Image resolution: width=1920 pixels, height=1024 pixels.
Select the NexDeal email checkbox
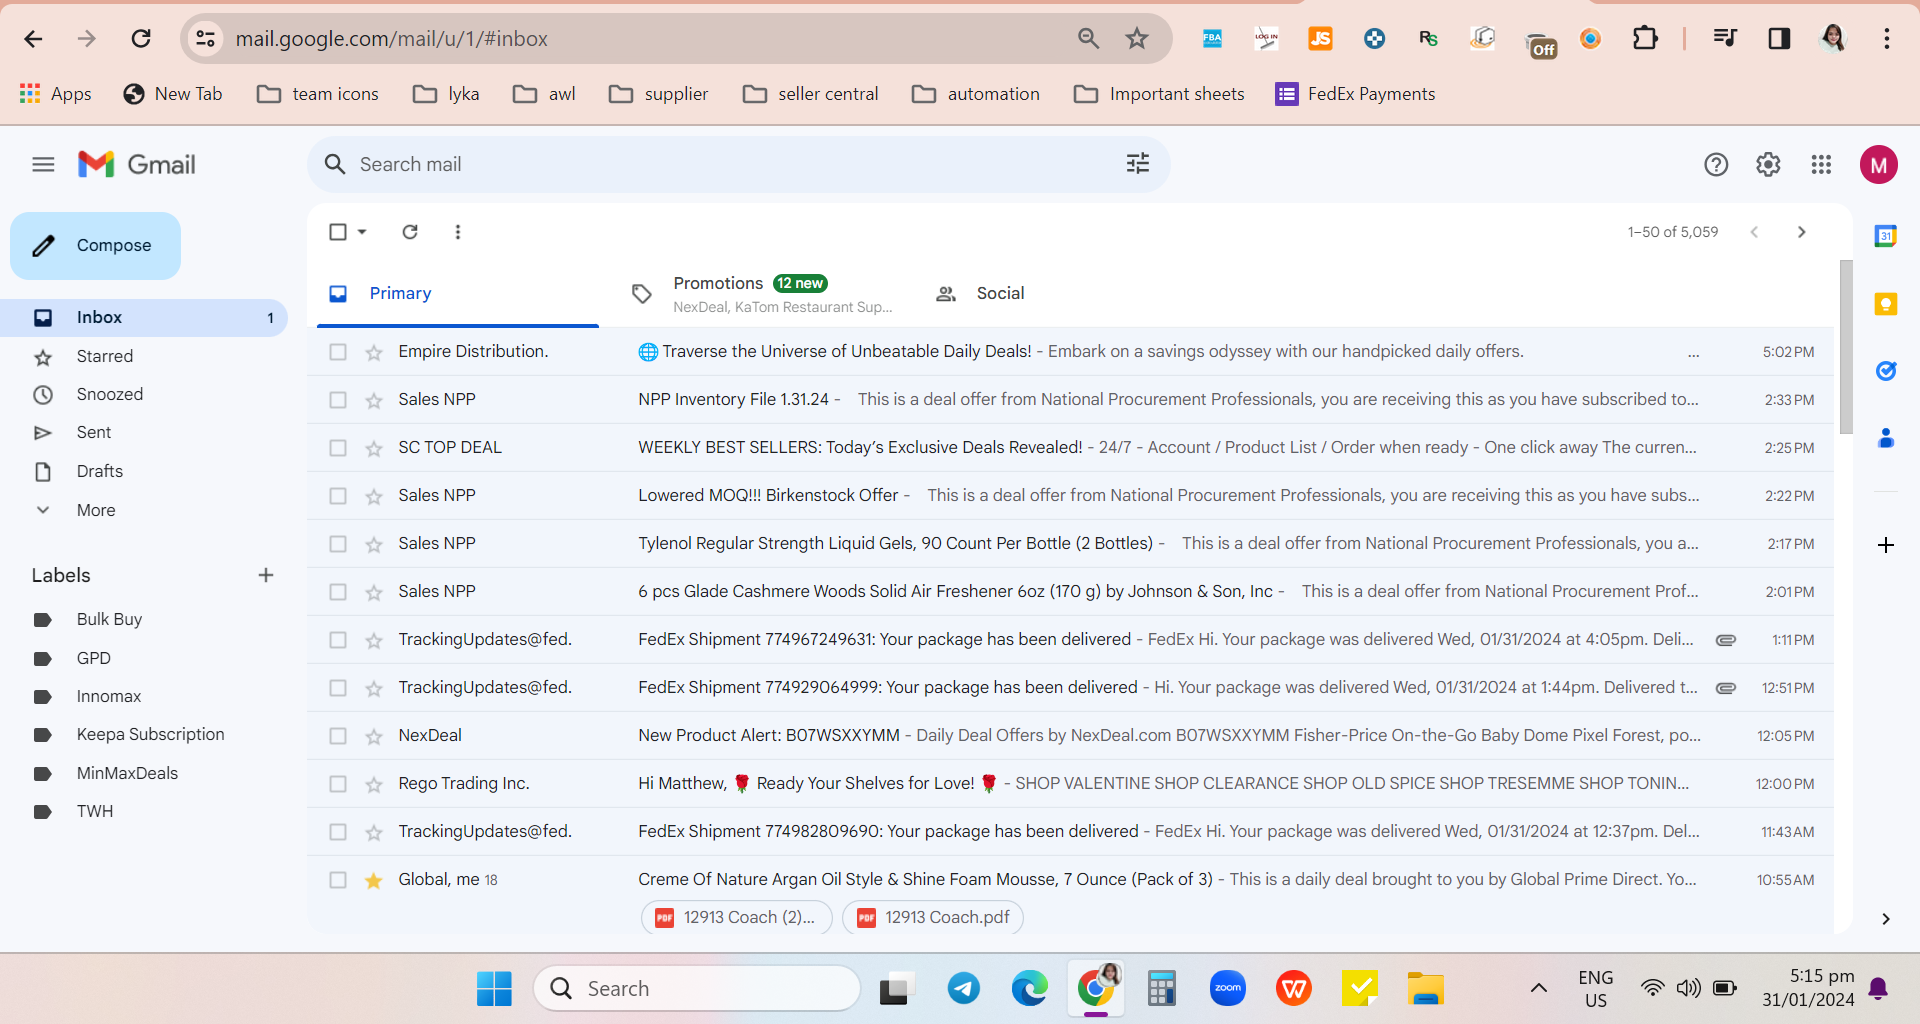[x=338, y=736]
